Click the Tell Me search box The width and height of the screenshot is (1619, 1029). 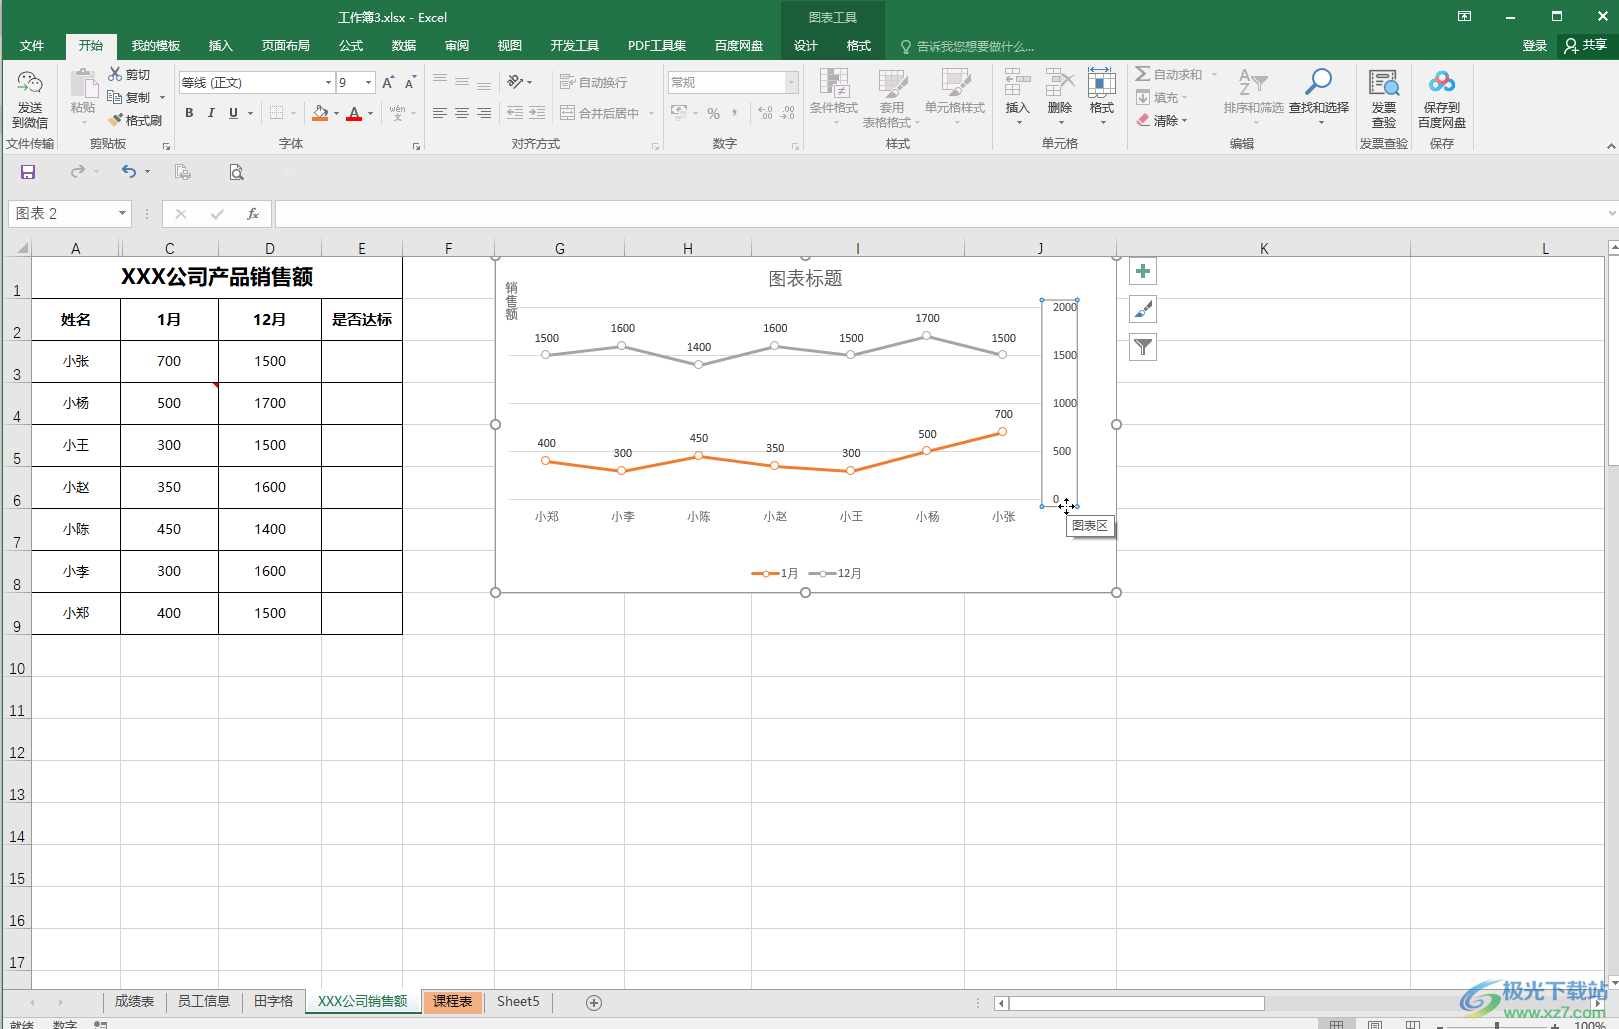969,46
